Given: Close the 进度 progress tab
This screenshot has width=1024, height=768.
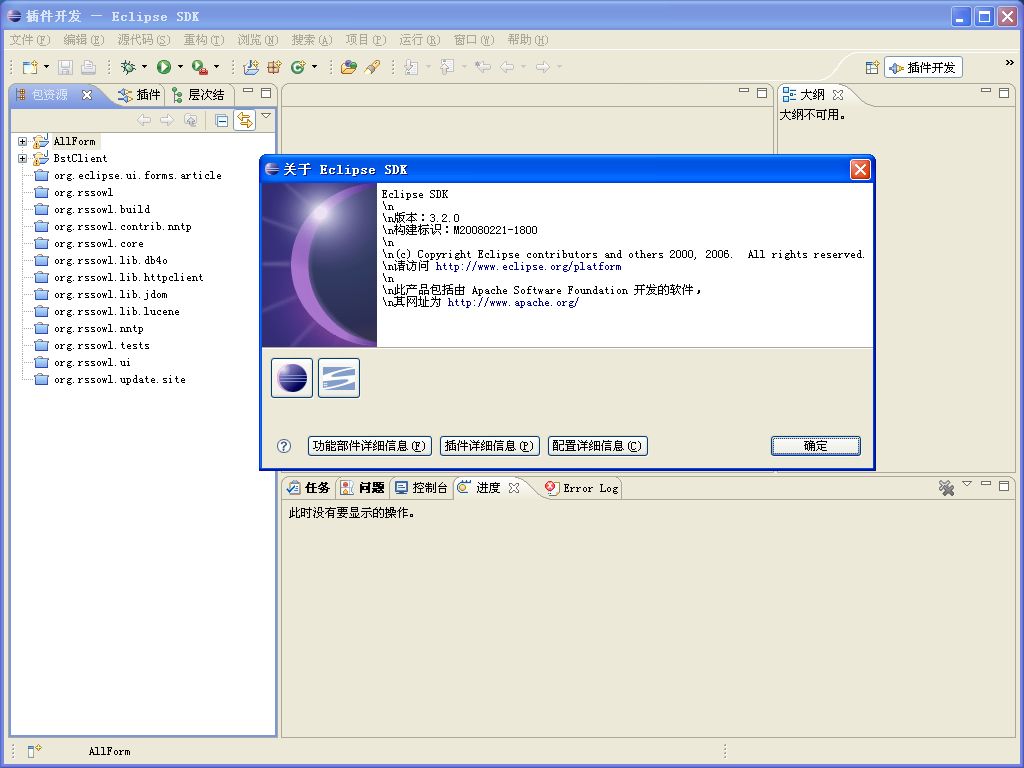Looking at the screenshot, I should pyautogui.click(x=514, y=488).
